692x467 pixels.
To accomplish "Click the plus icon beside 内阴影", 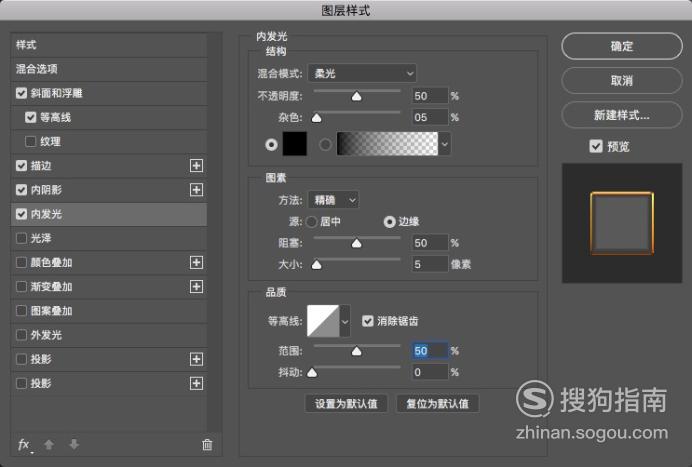I will (x=196, y=190).
